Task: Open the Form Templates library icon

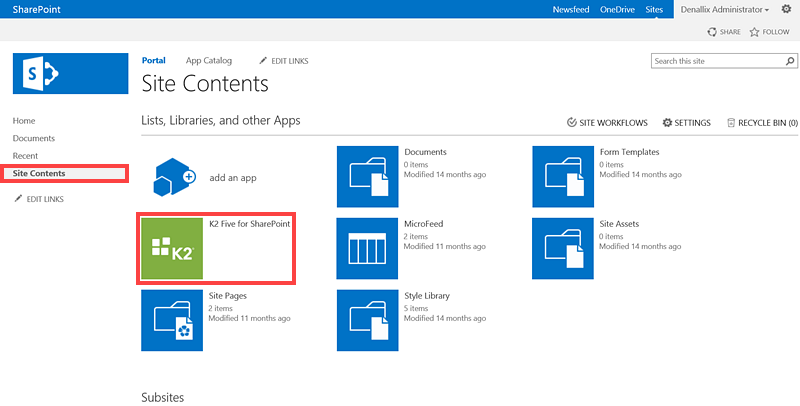Action: (x=561, y=177)
